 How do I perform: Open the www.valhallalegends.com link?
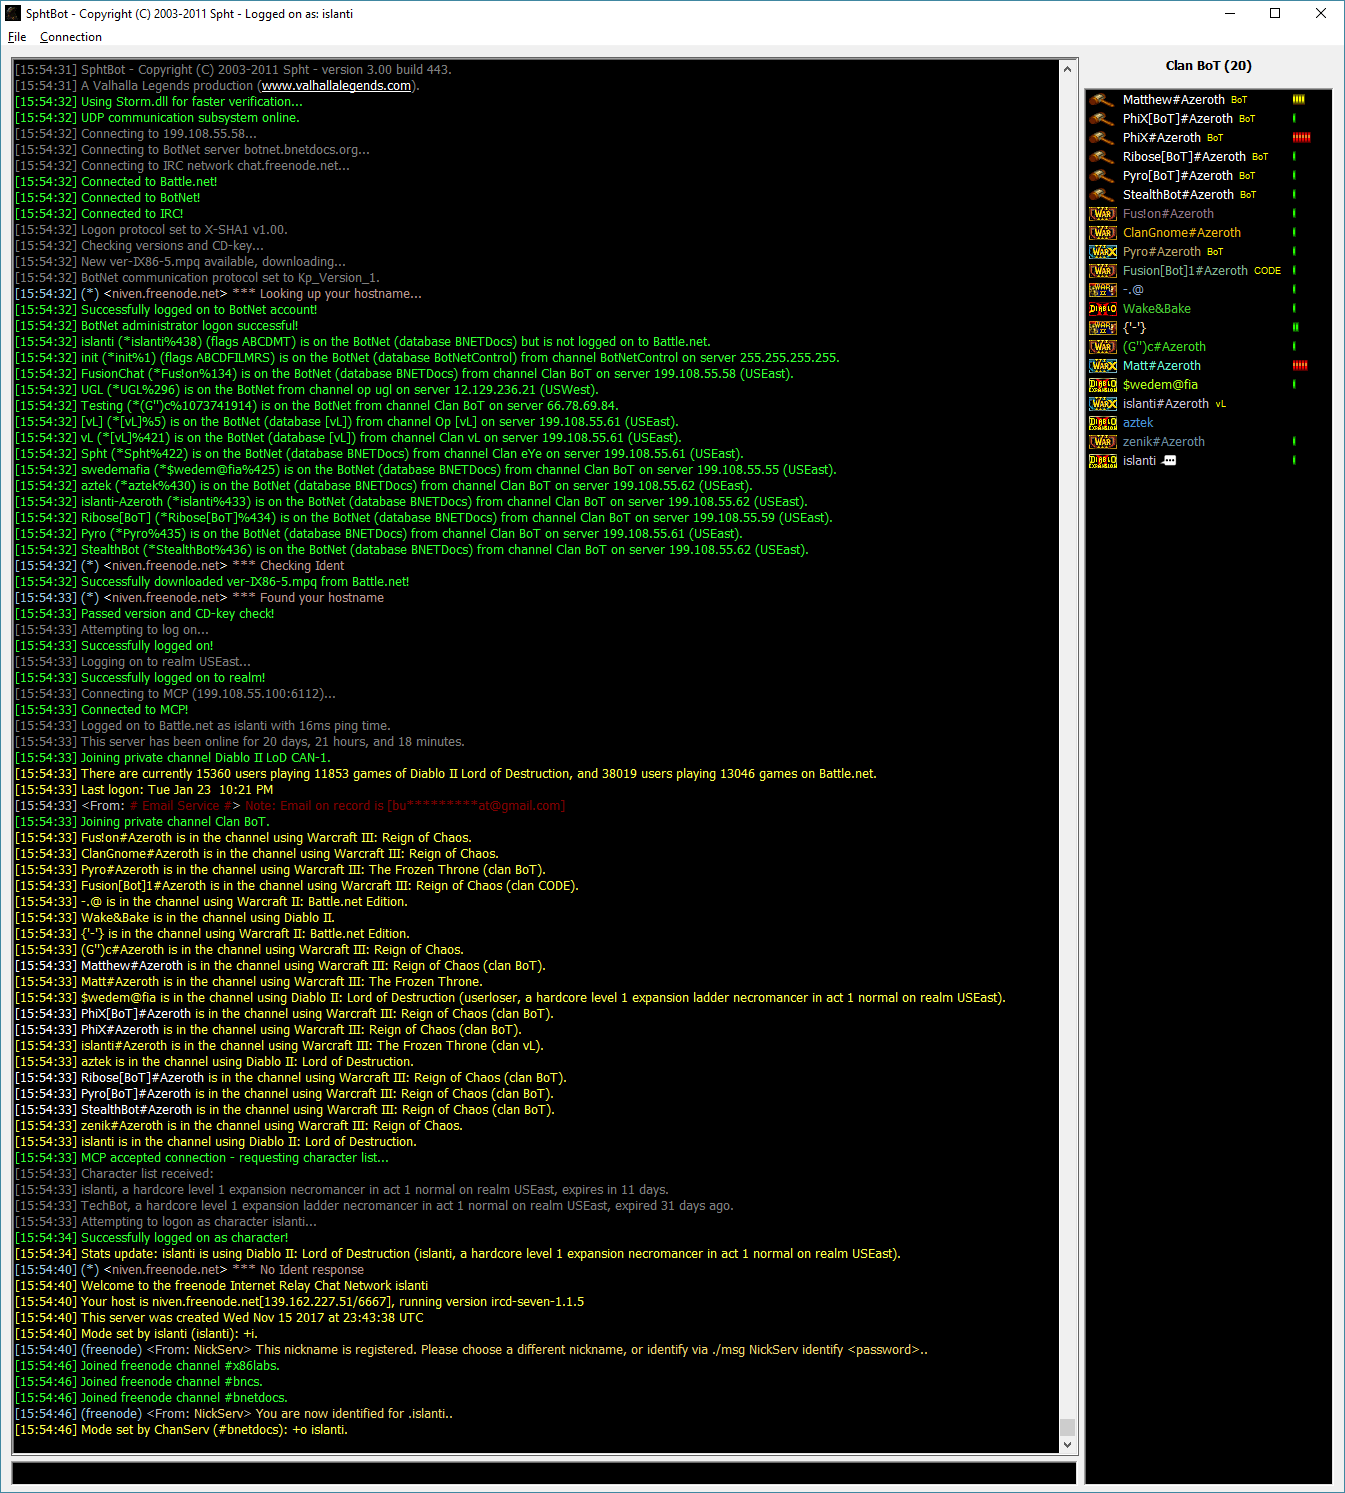click(336, 86)
